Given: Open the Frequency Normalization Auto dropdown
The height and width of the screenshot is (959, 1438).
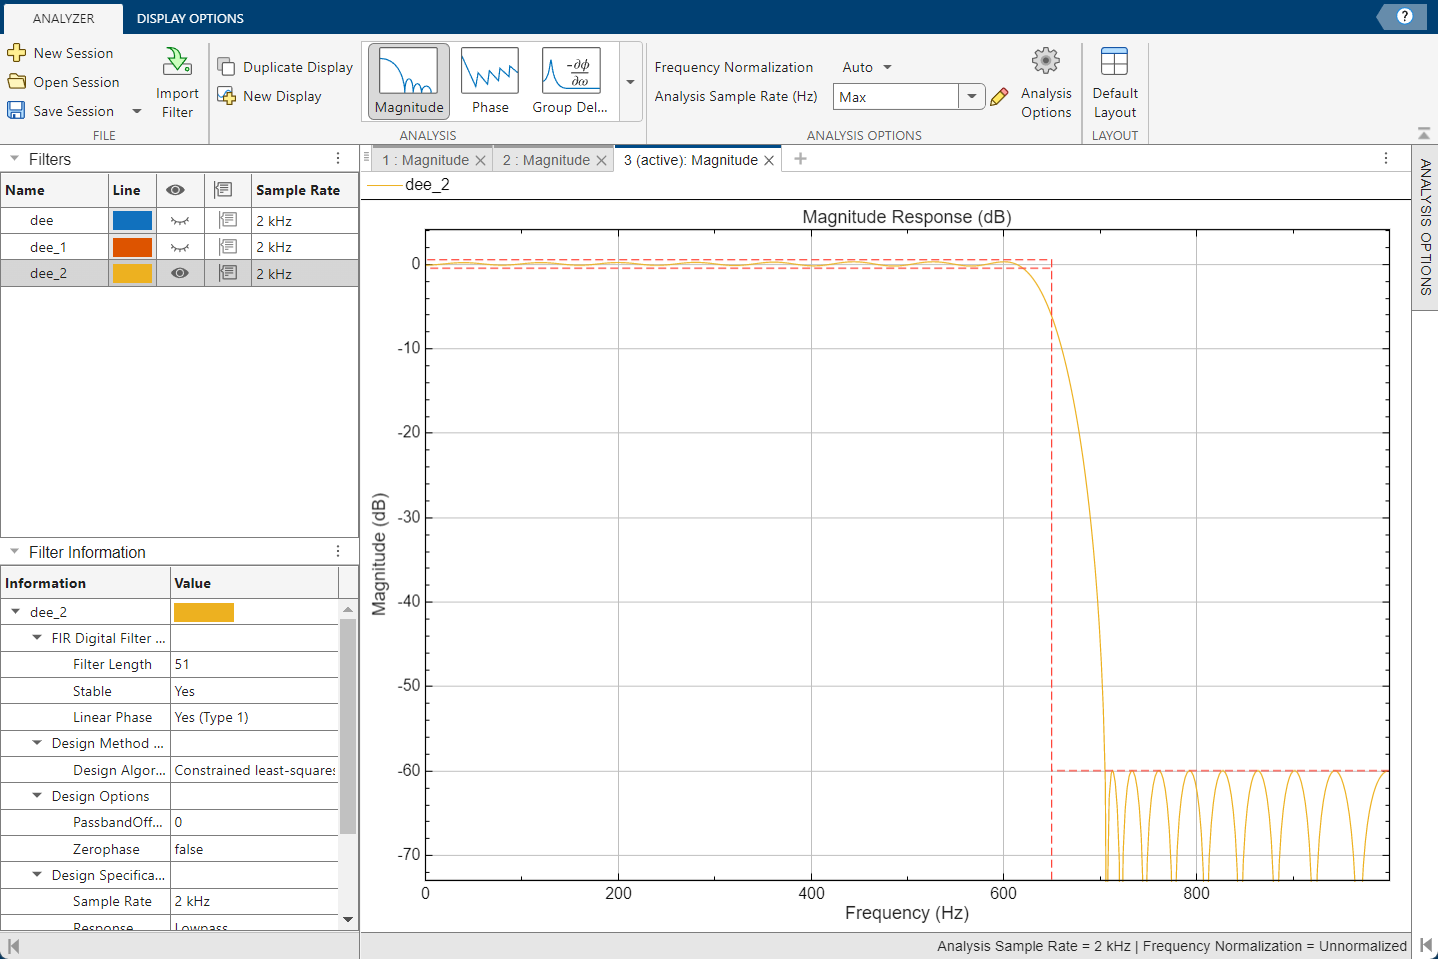Looking at the screenshot, I should click(x=867, y=67).
